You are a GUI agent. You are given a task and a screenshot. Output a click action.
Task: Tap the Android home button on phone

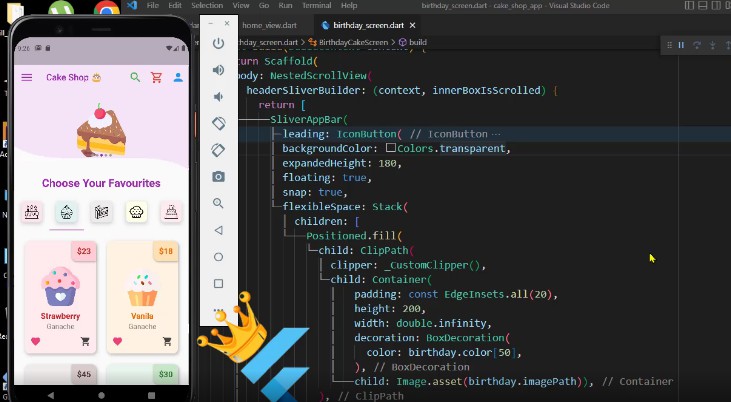101,395
